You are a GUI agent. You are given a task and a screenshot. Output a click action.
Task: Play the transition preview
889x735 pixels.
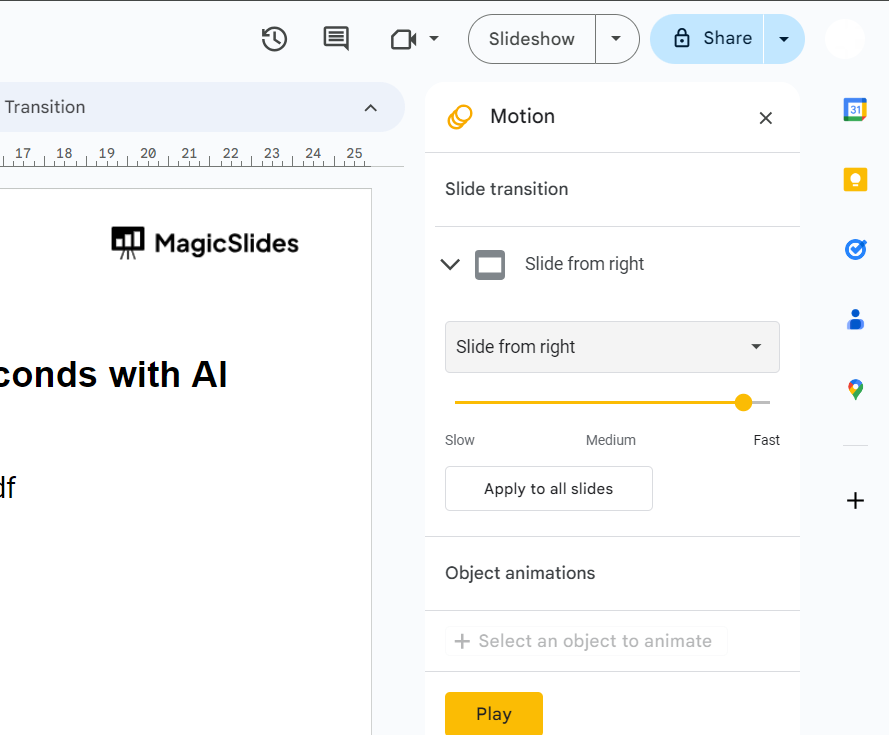[494, 714]
